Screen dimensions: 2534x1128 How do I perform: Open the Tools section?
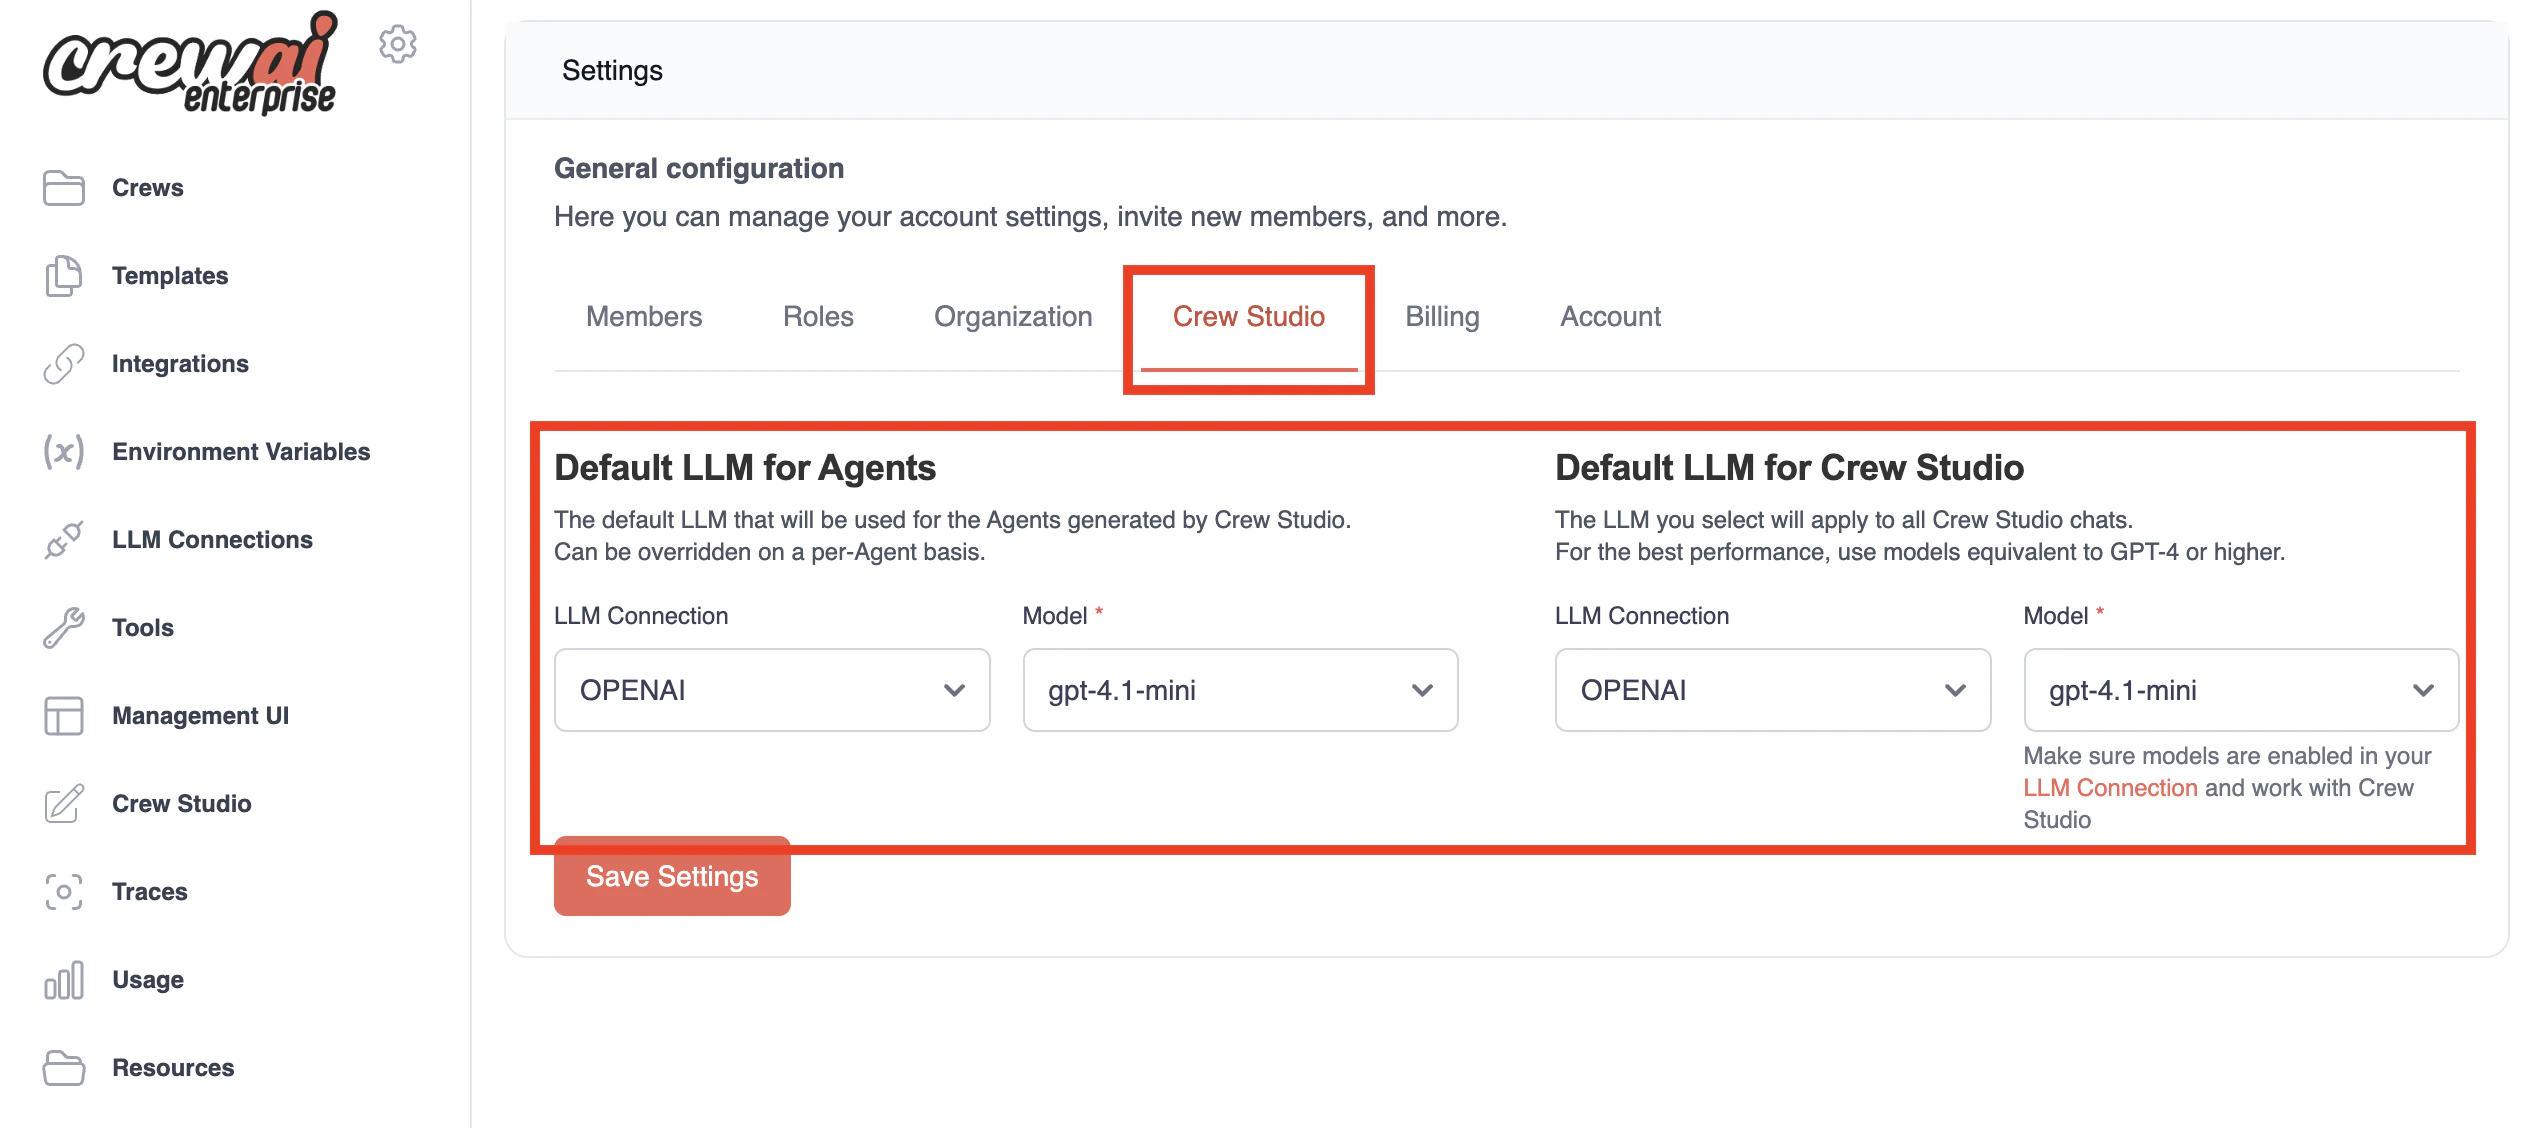click(142, 627)
